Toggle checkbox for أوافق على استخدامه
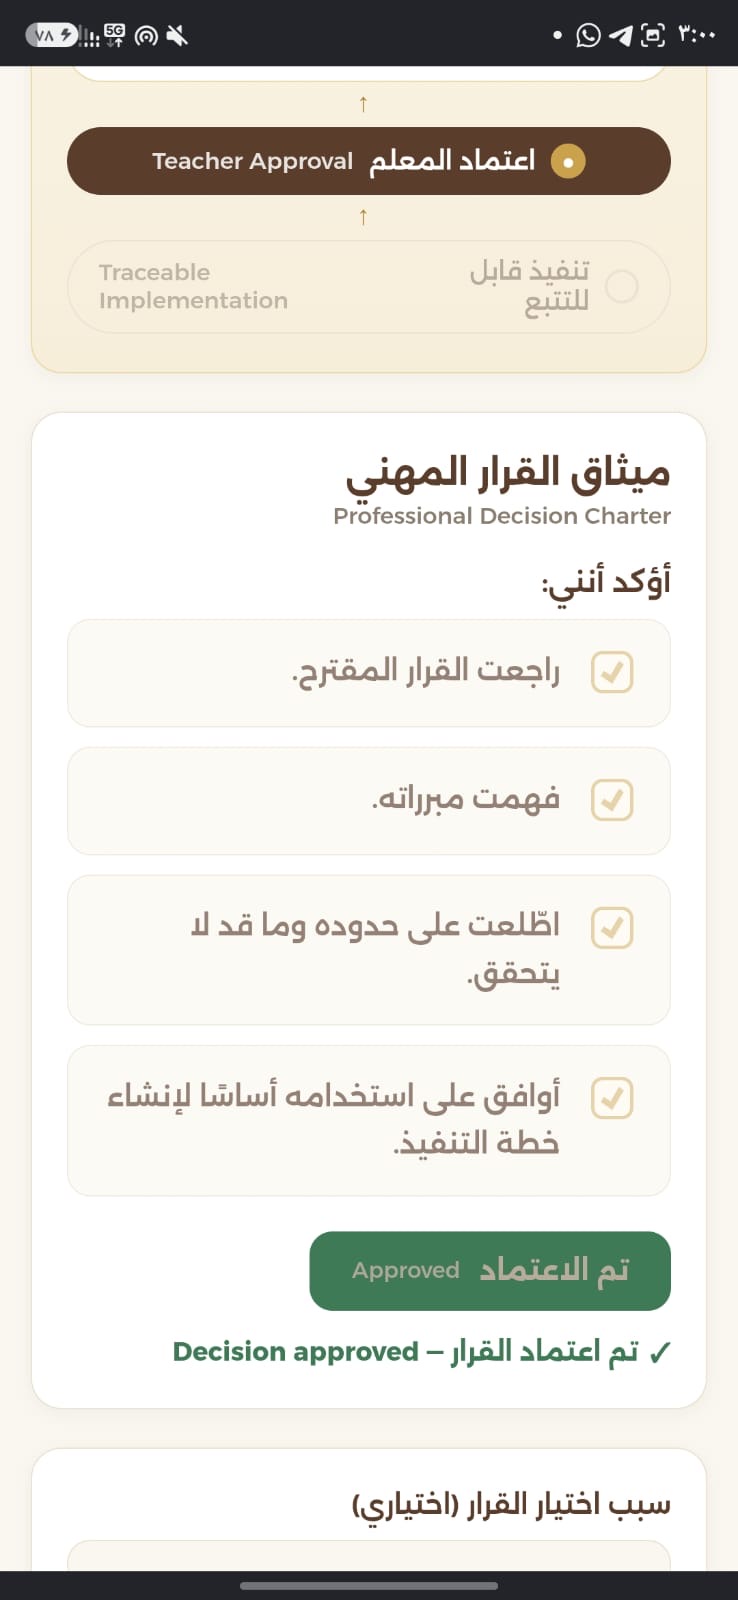738x1600 pixels. [612, 1098]
